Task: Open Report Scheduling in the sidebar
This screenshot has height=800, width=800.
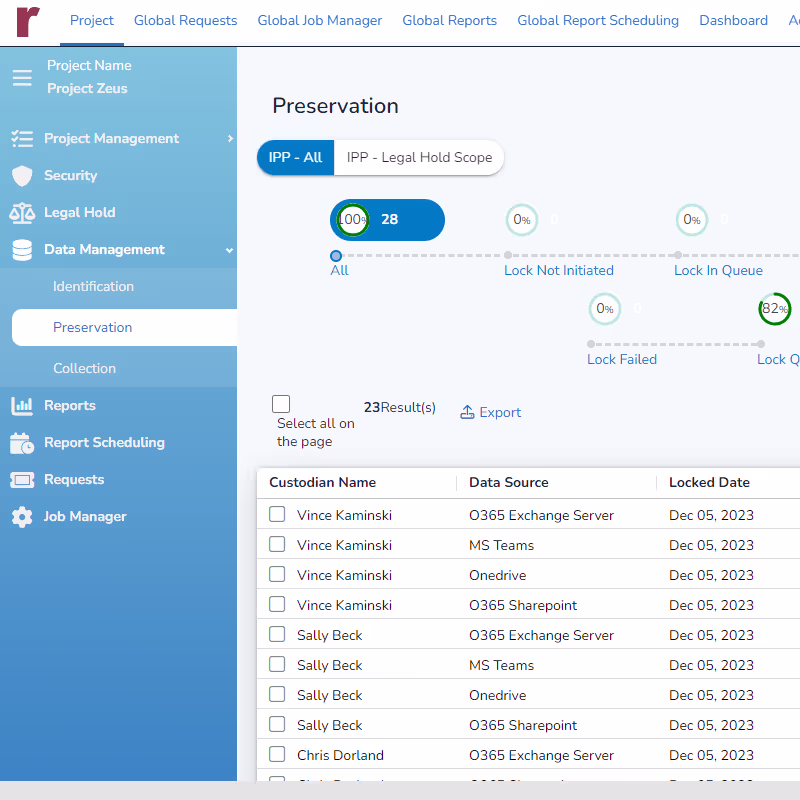Action: click(x=105, y=443)
